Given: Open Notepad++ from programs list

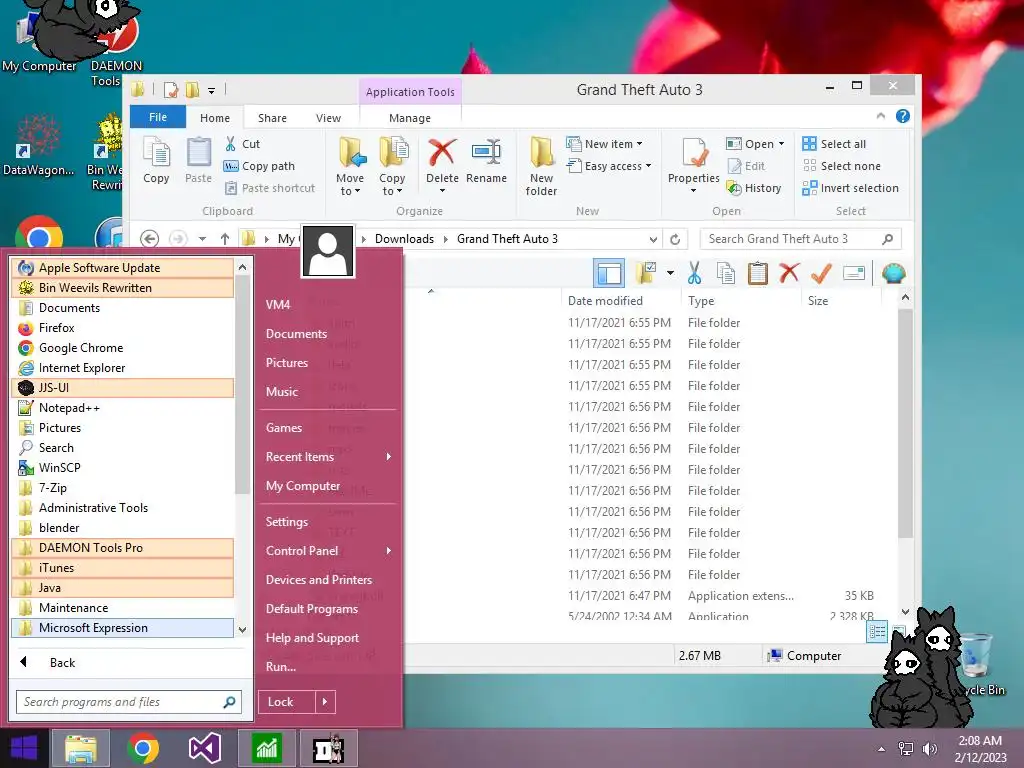Looking at the screenshot, I should coord(122,408).
